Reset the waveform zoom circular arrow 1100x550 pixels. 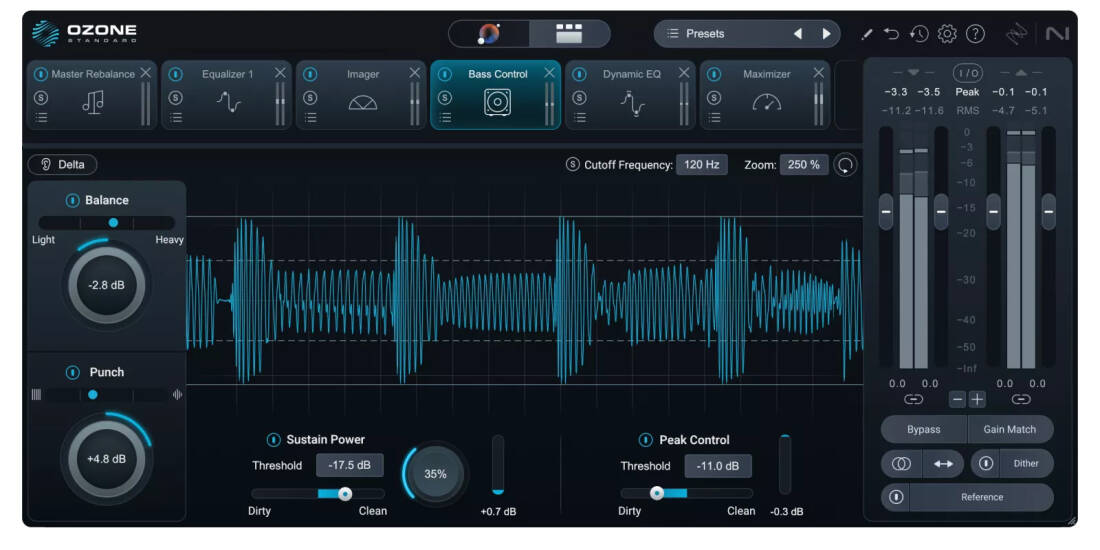point(846,165)
